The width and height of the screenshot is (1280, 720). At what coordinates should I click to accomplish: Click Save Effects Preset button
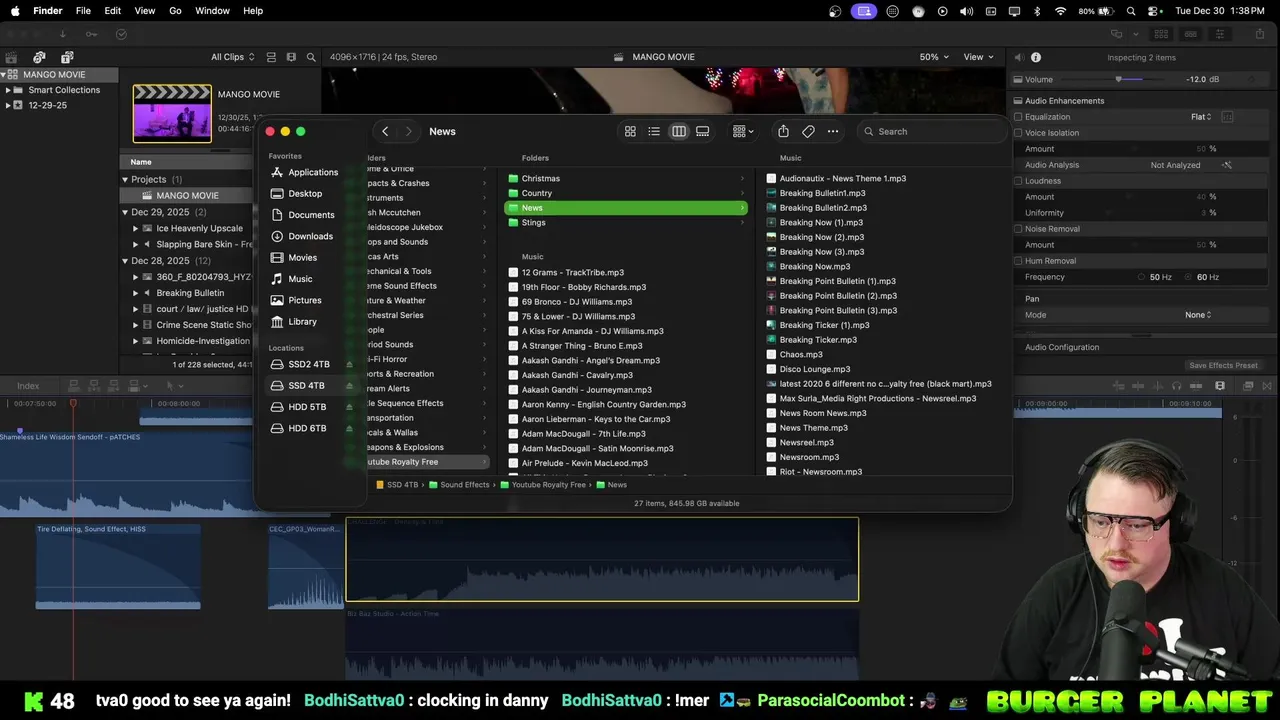1223,366
